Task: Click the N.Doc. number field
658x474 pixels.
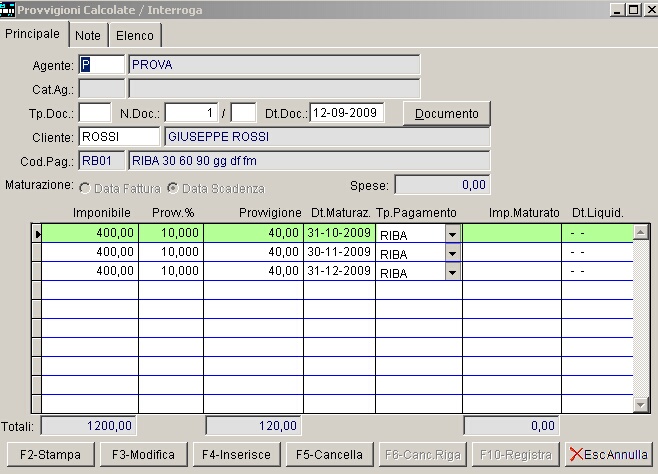Action: coord(191,113)
